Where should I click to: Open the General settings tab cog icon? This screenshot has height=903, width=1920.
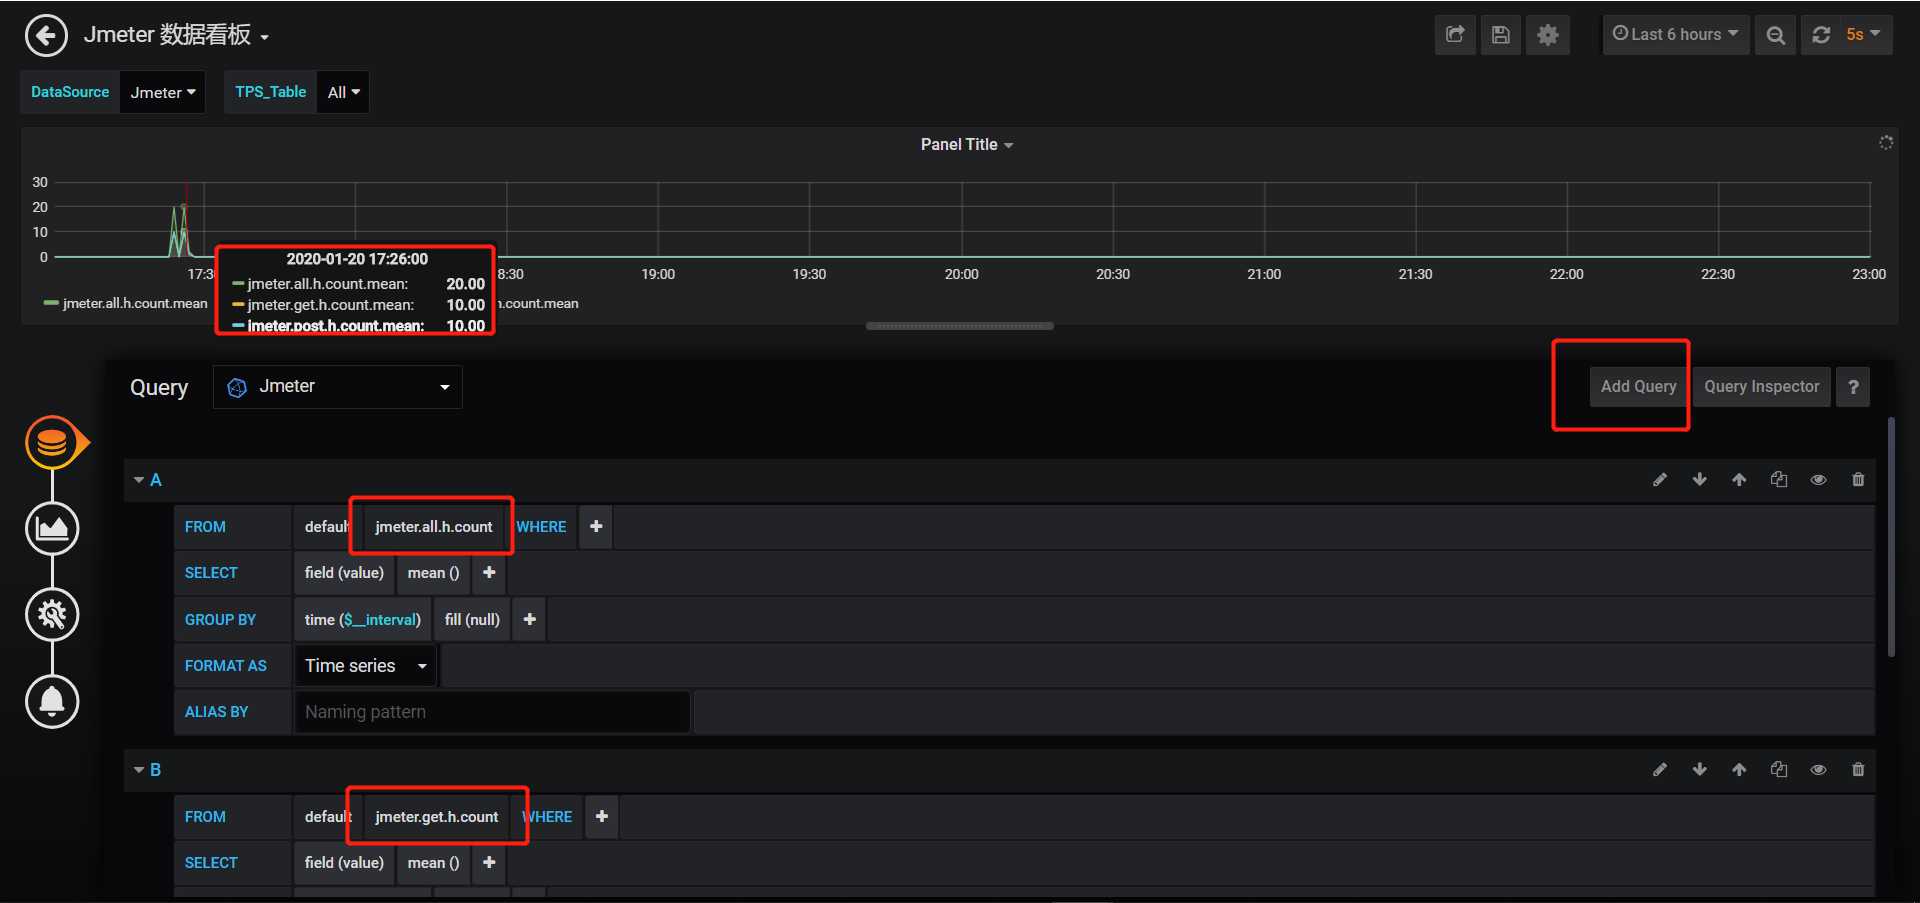[x=52, y=614]
